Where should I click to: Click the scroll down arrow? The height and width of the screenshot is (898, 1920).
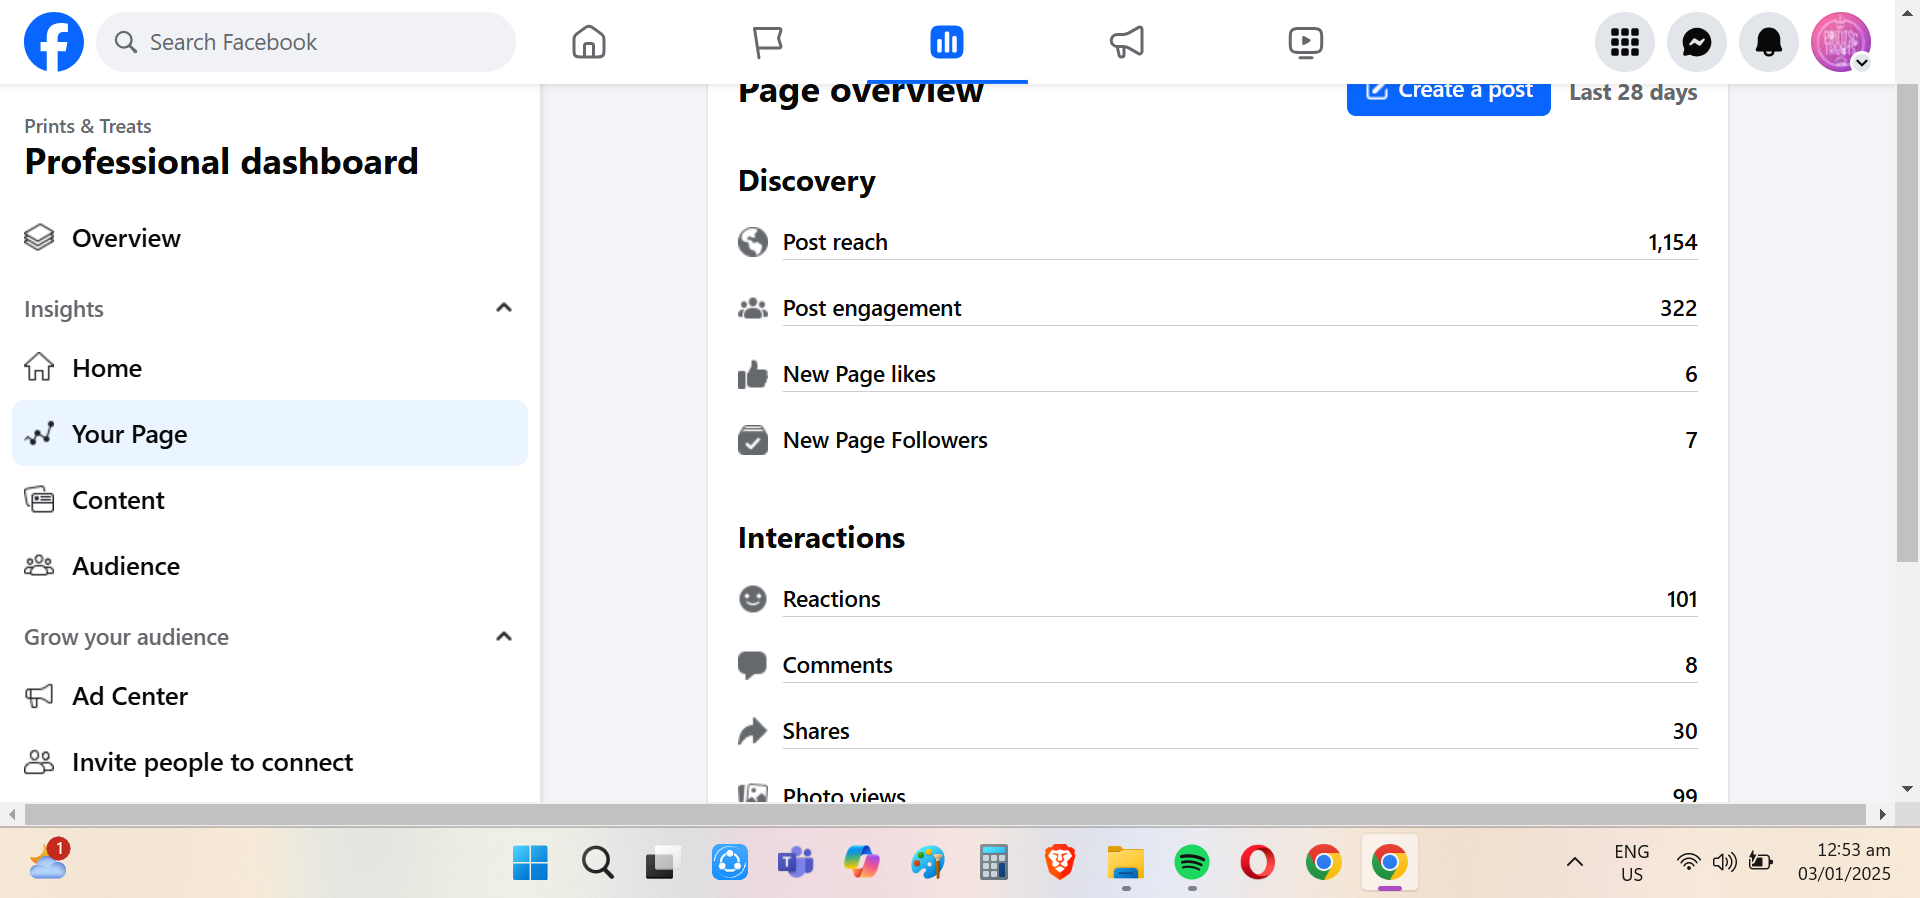click(1908, 789)
